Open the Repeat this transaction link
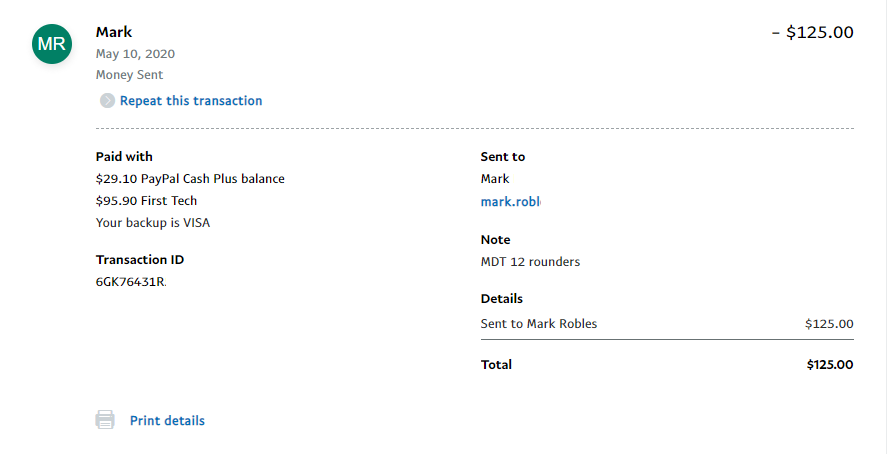The width and height of the screenshot is (889, 454). point(190,101)
